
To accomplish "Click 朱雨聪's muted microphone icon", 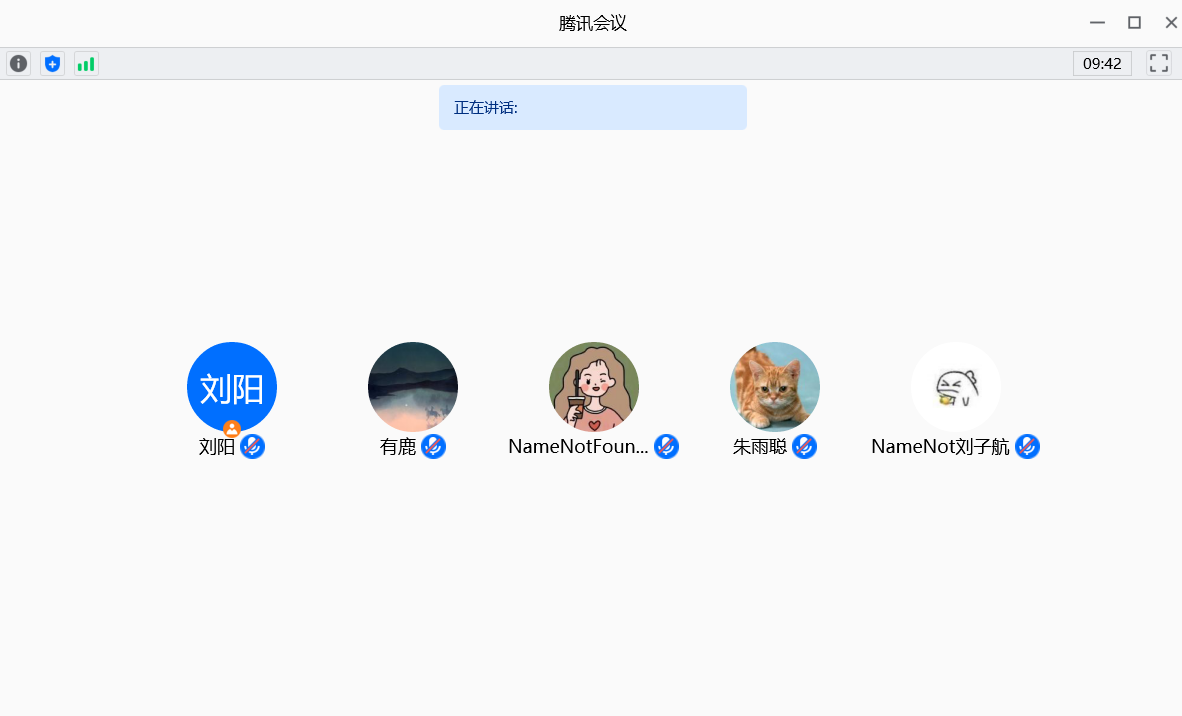I will [804, 447].
